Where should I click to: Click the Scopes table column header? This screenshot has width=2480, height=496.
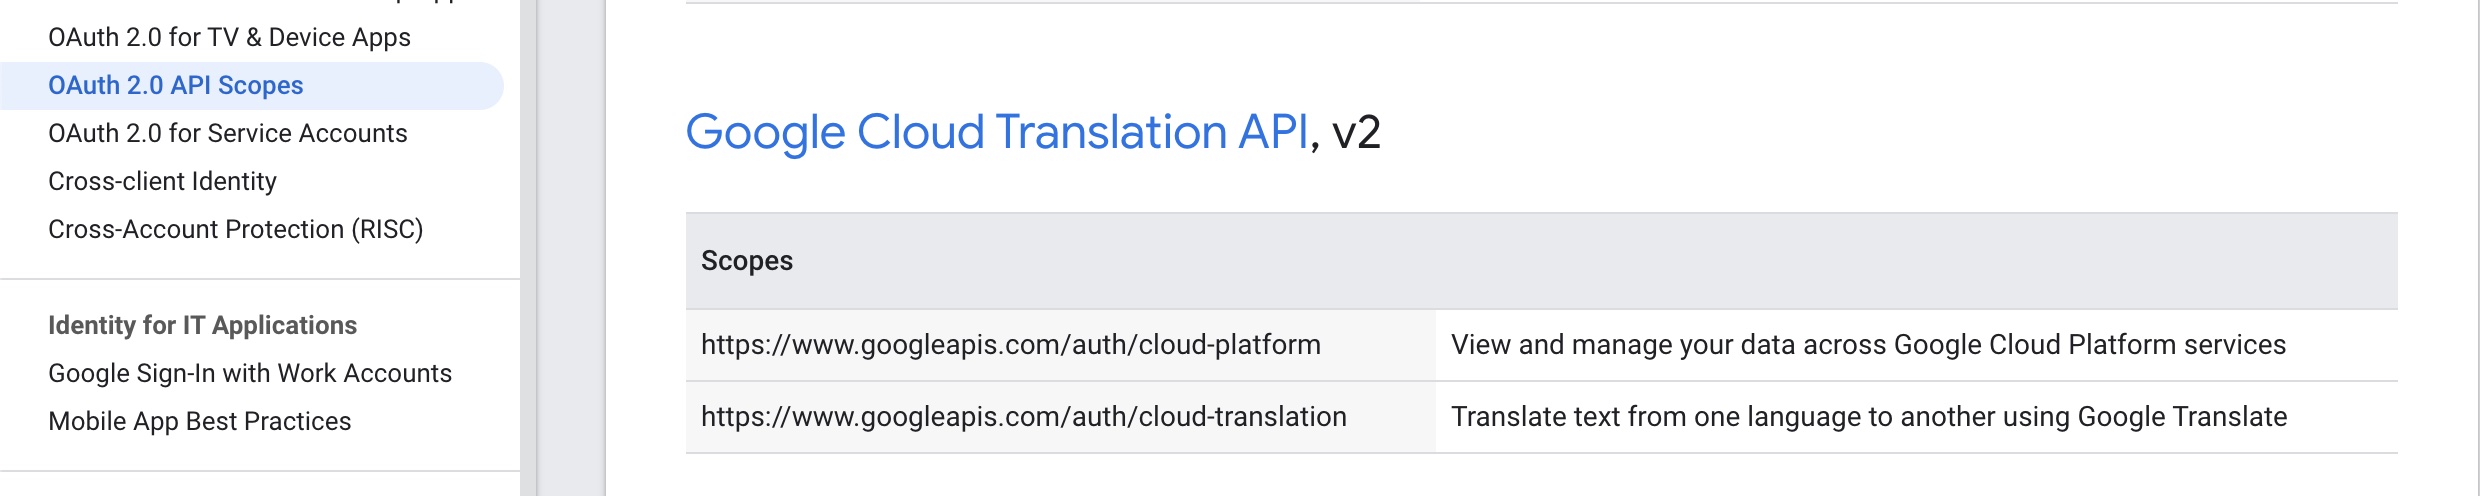(x=747, y=261)
